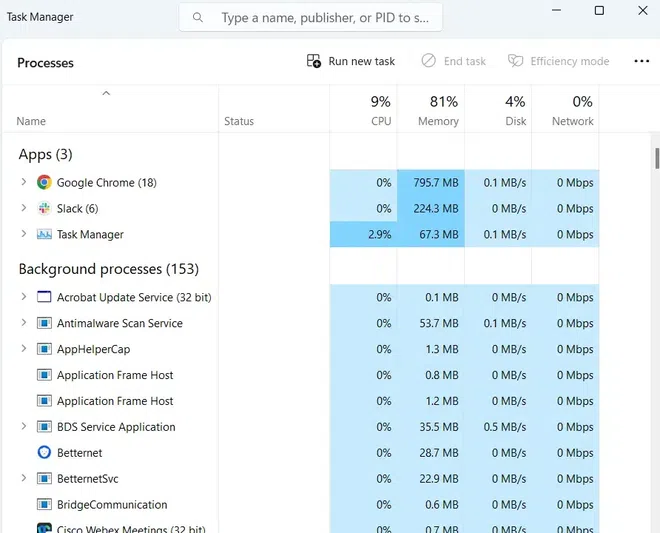
Task: Open the three-dots more options menu
Action: pyautogui.click(x=641, y=61)
